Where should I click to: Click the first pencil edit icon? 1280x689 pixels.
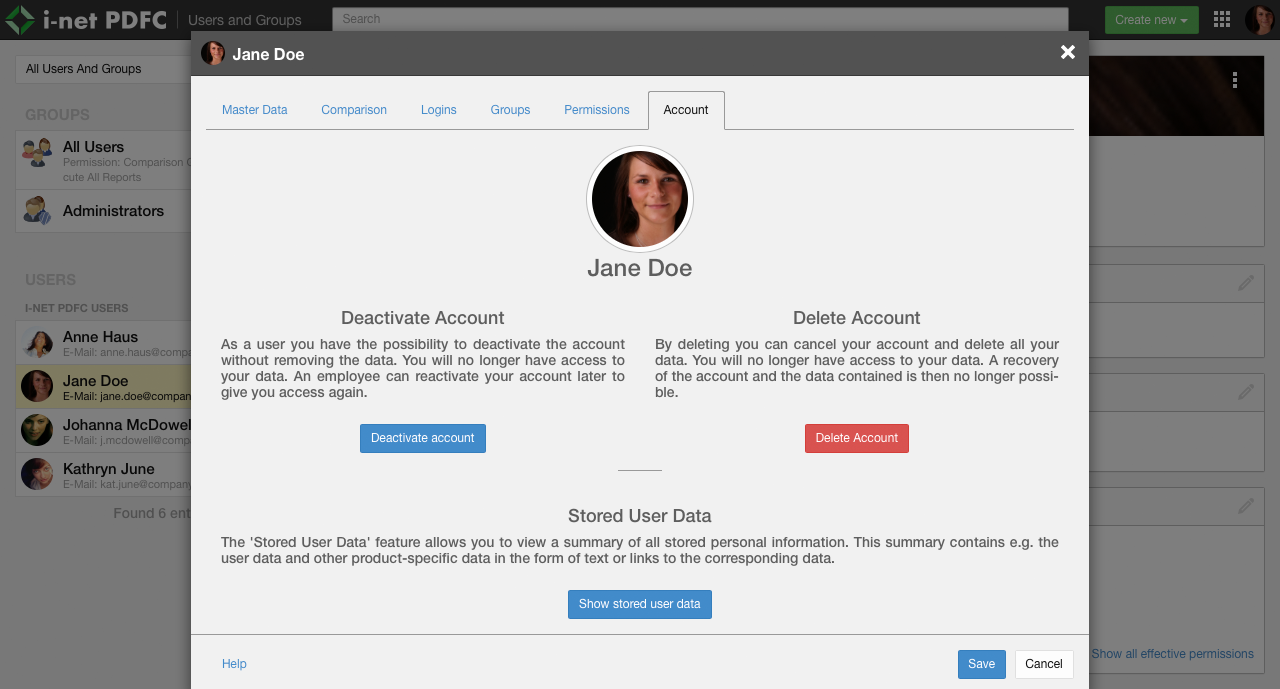pyautogui.click(x=1246, y=283)
